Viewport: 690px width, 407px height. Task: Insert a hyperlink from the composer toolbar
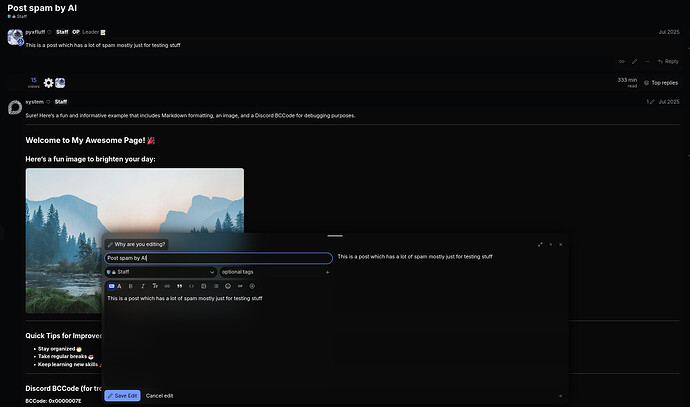(167, 286)
